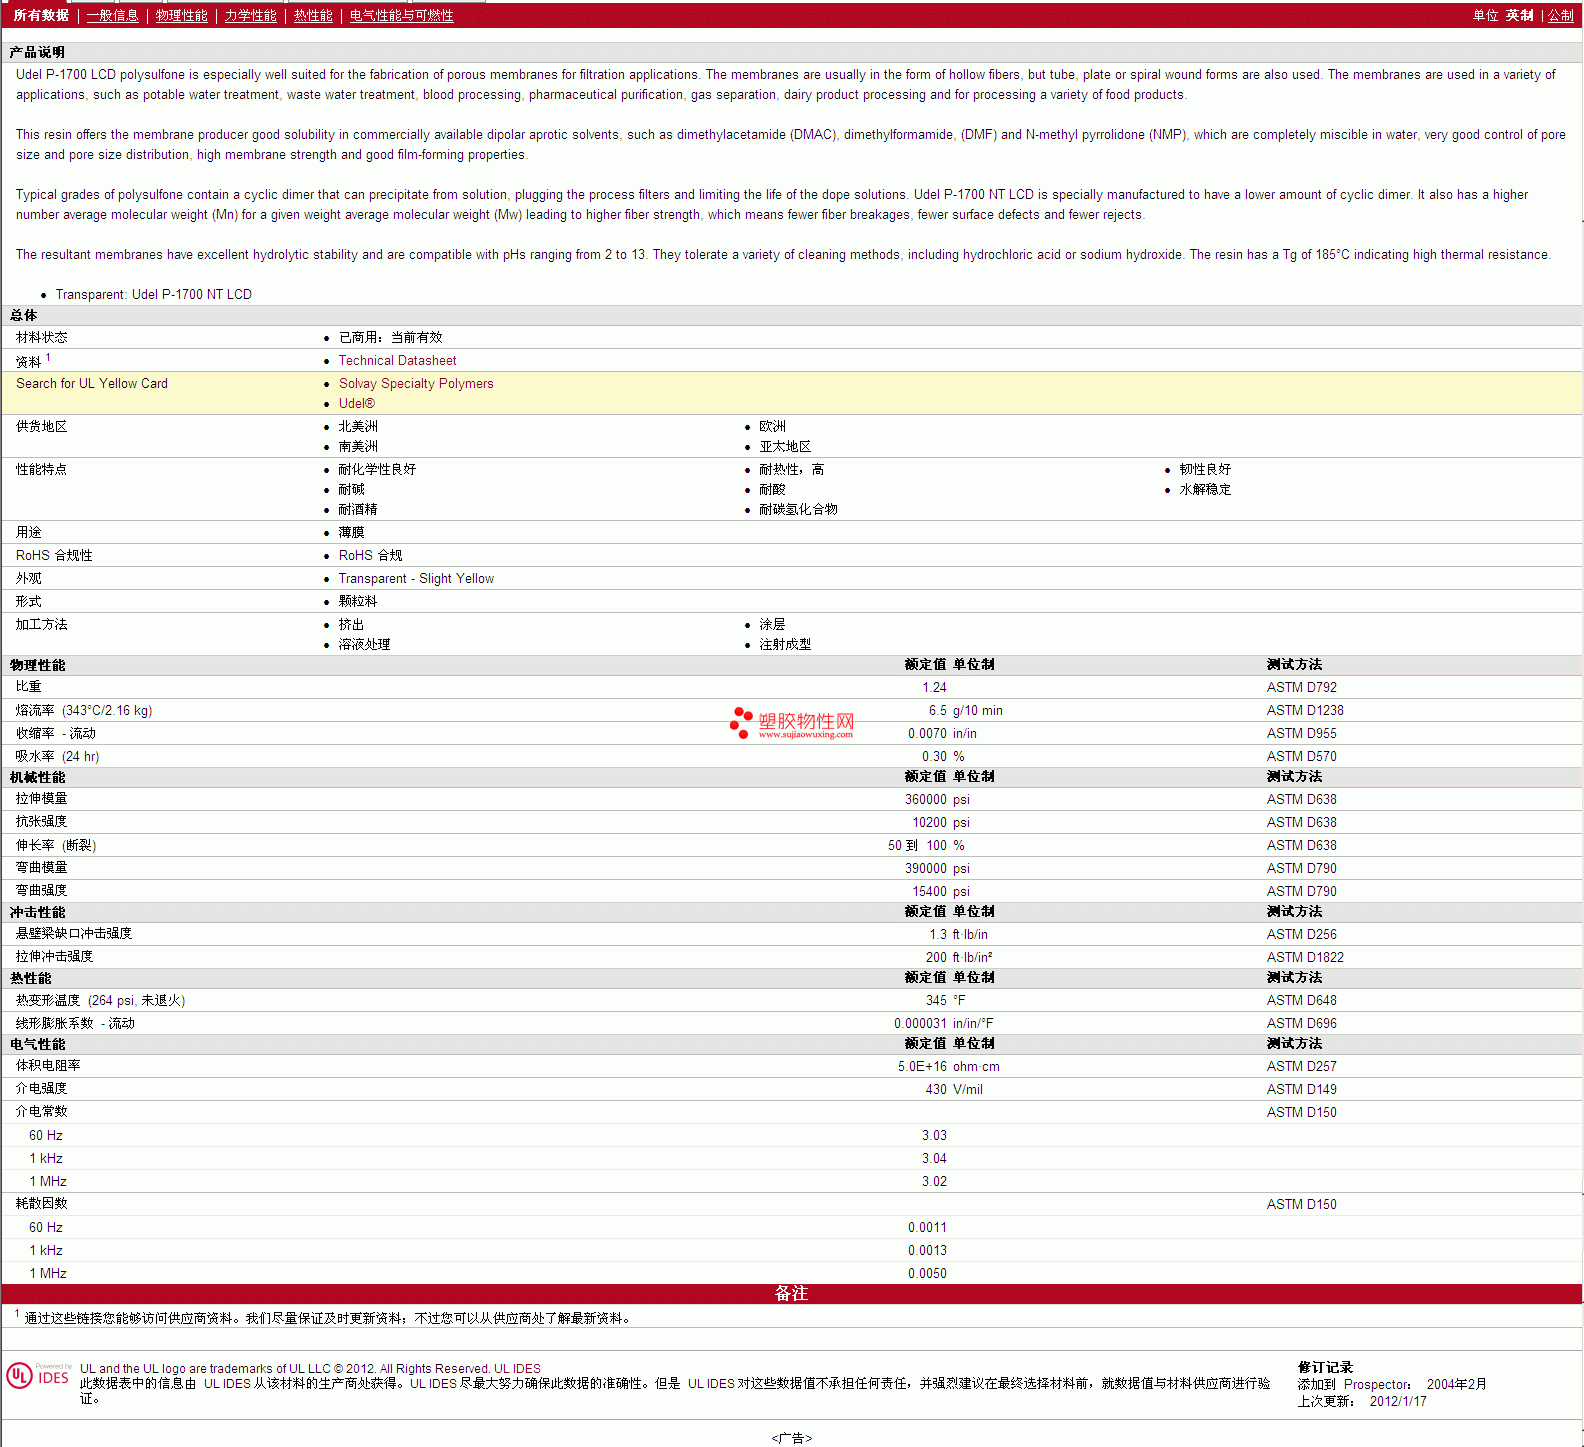The height and width of the screenshot is (1447, 1584).
Task: Switch units to 公制
Action: 1561,15
